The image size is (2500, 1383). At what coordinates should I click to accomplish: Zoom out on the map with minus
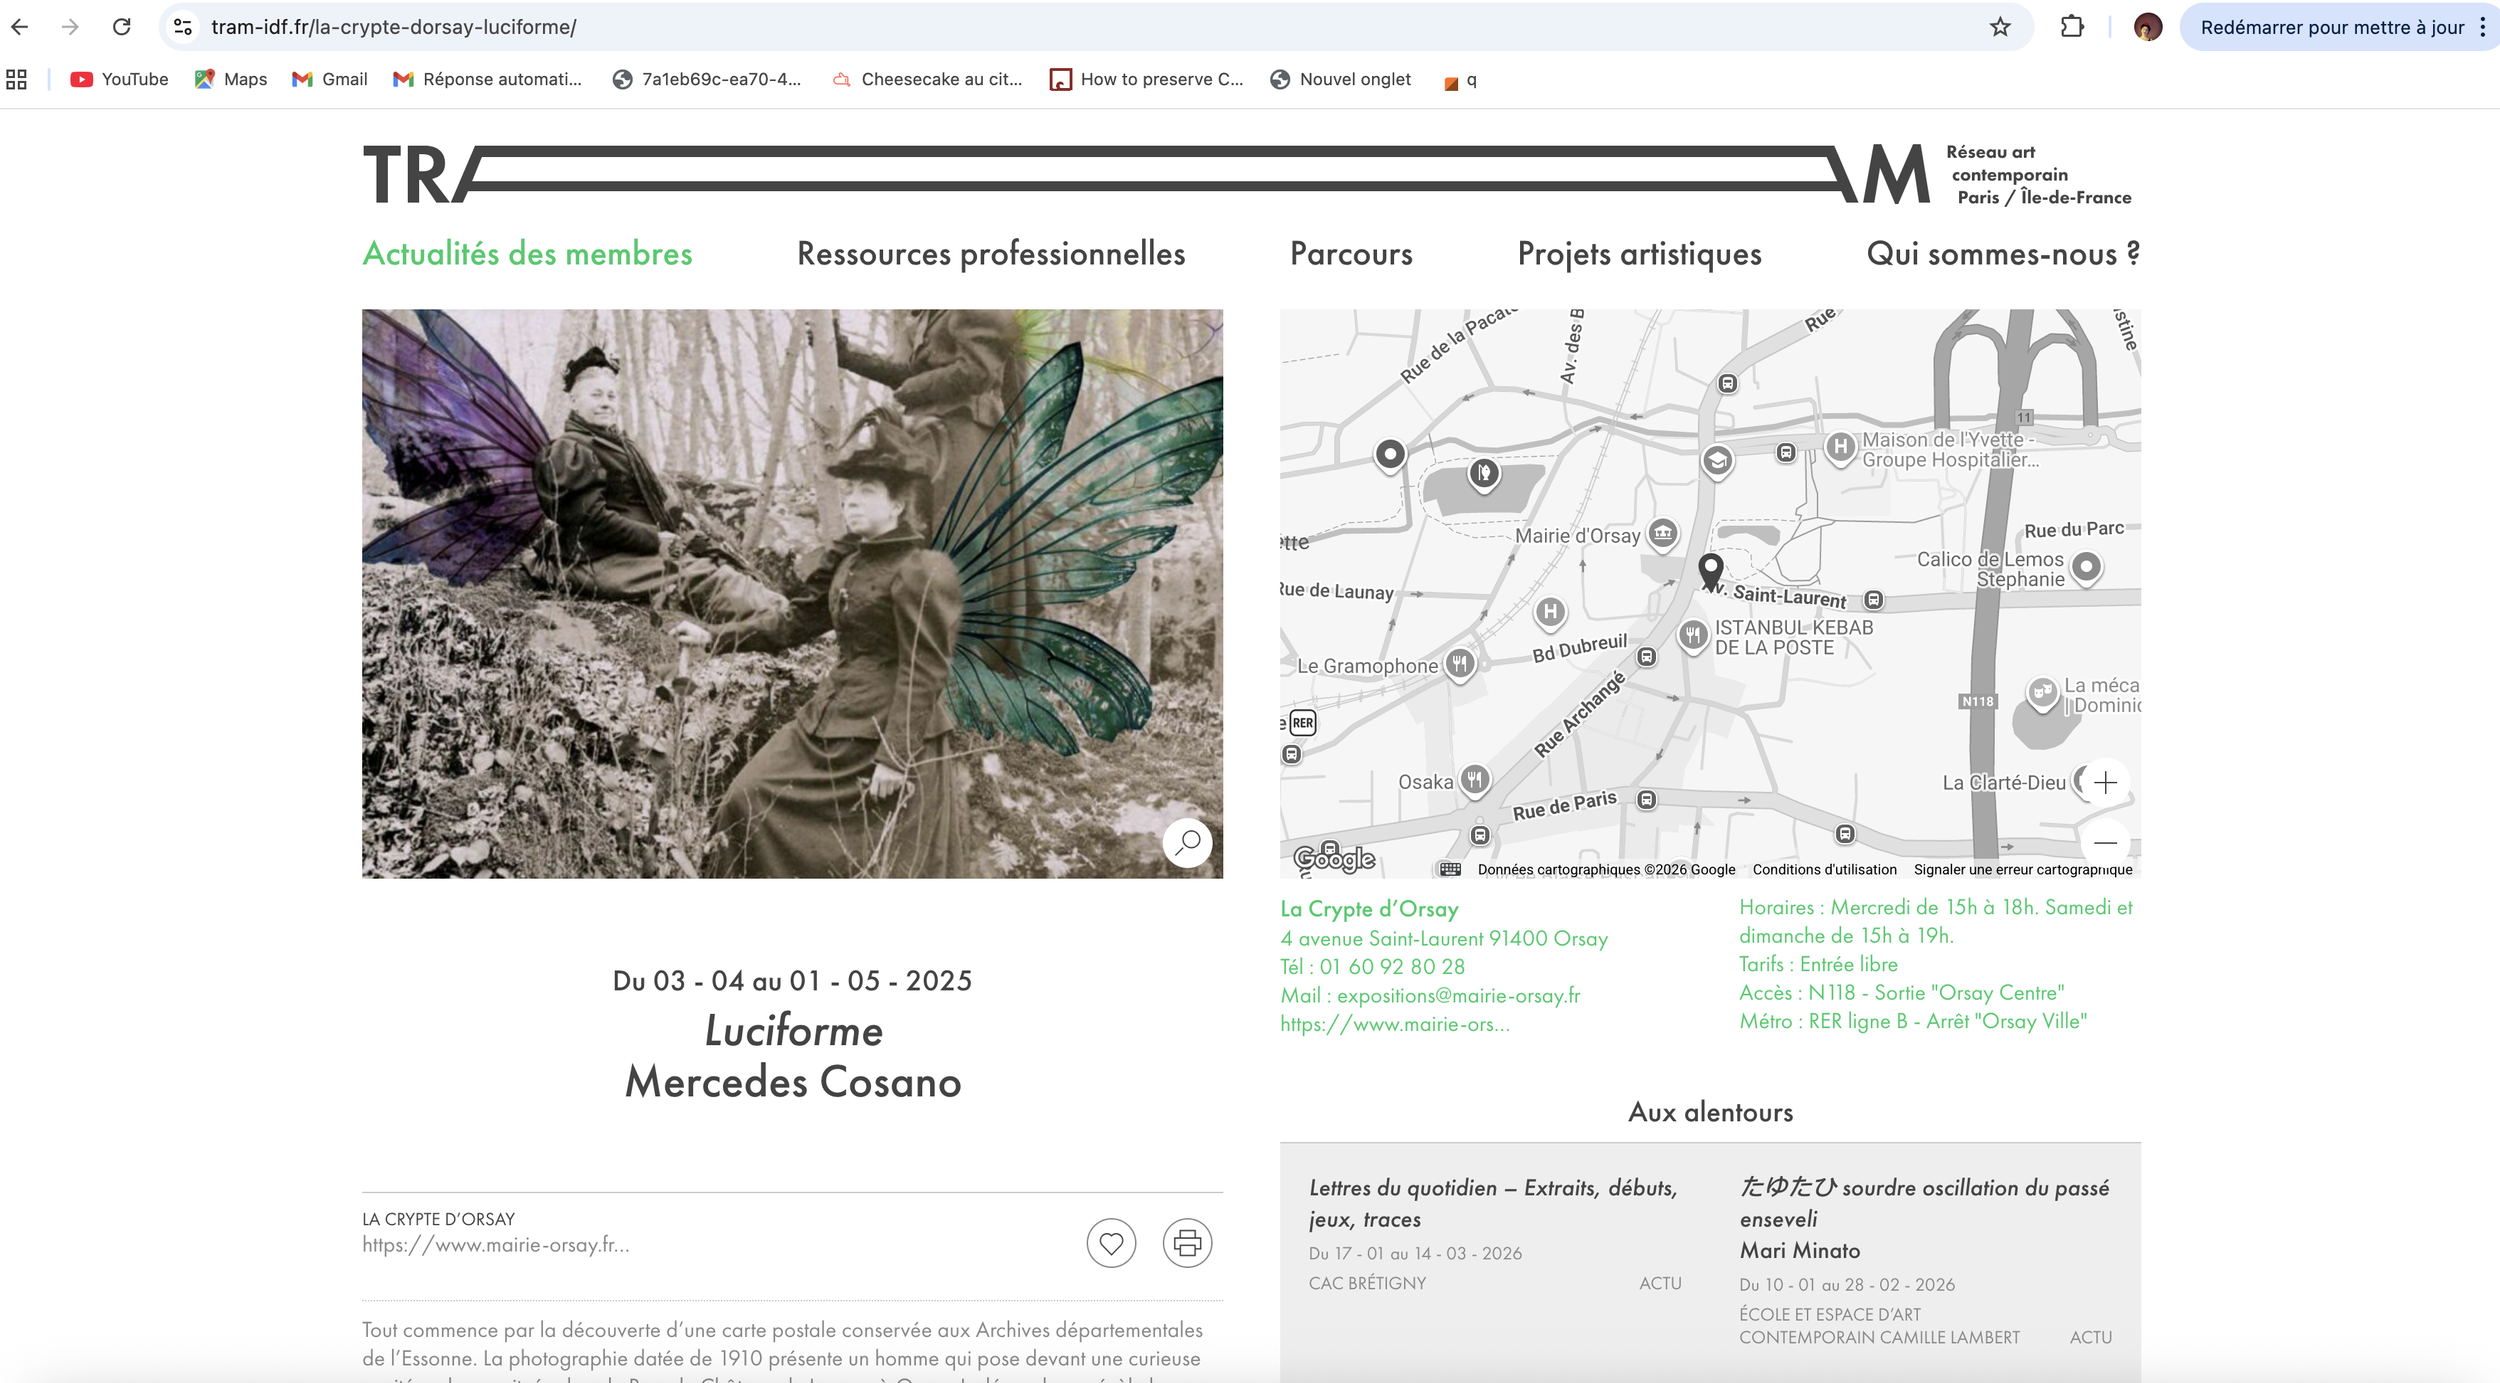[x=2105, y=843]
